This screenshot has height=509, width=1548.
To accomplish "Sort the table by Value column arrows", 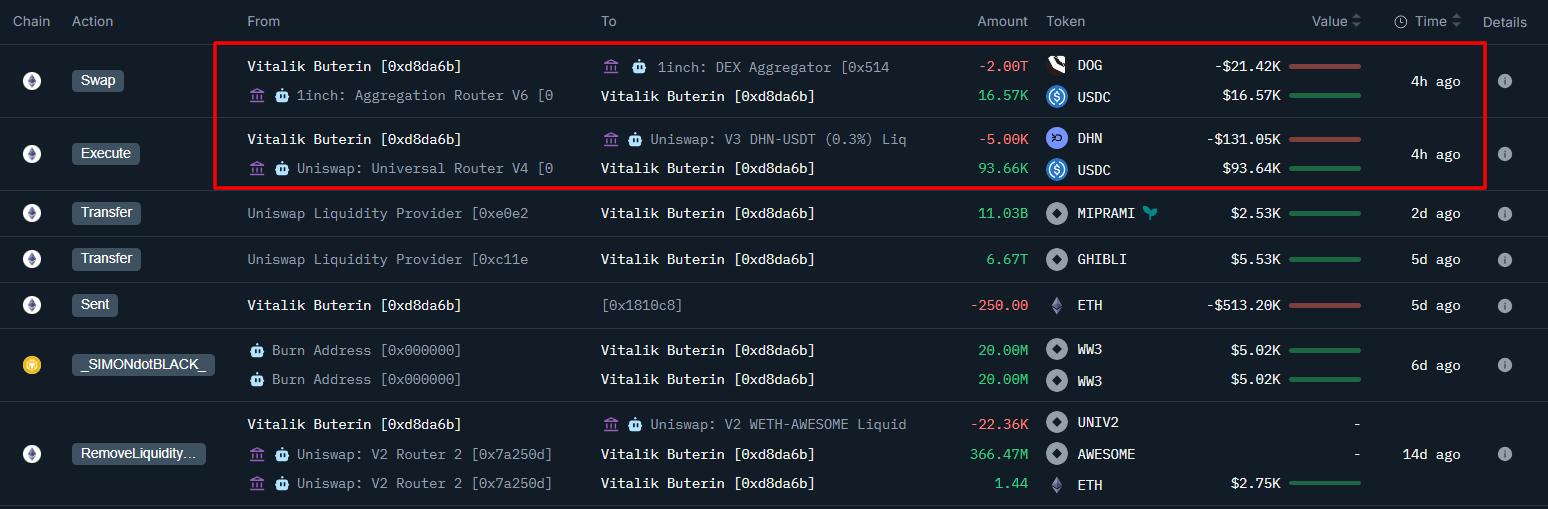I will pos(1356,21).
